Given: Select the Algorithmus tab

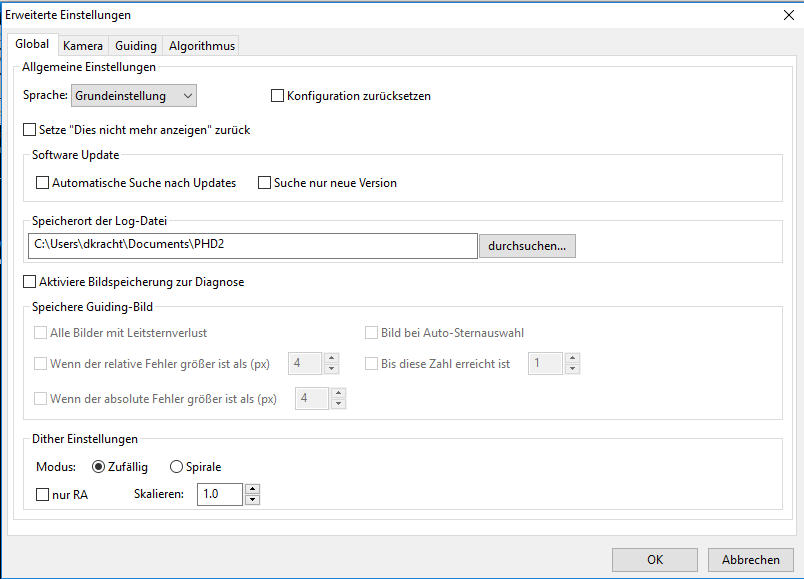Looking at the screenshot, I should click(201, 46).
